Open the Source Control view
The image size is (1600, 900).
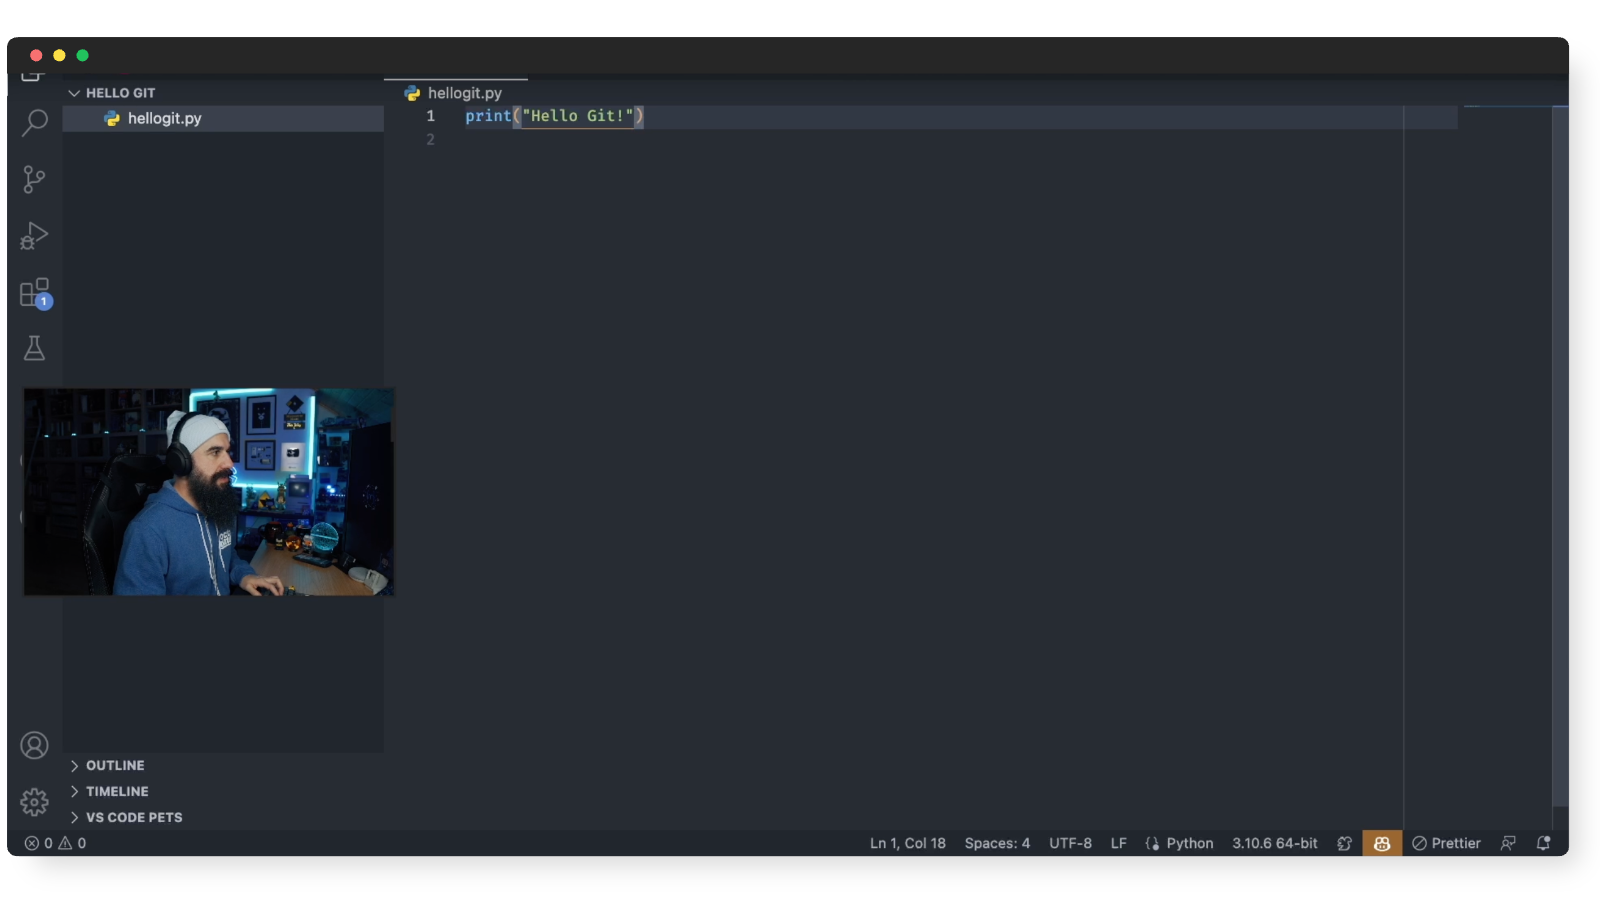pyautogui.click(x=34, y=180)
